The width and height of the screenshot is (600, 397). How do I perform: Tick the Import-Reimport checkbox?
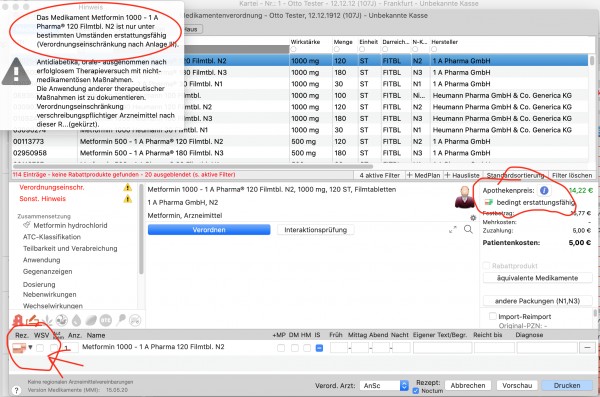pos(493,316)
